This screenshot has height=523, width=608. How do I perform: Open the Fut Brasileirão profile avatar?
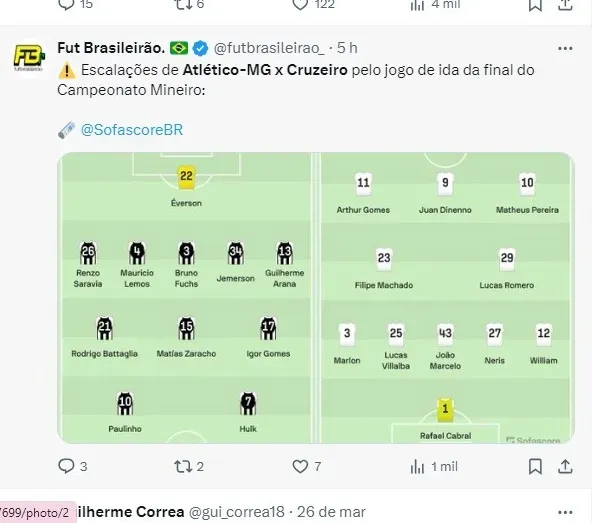pos(27,58)
